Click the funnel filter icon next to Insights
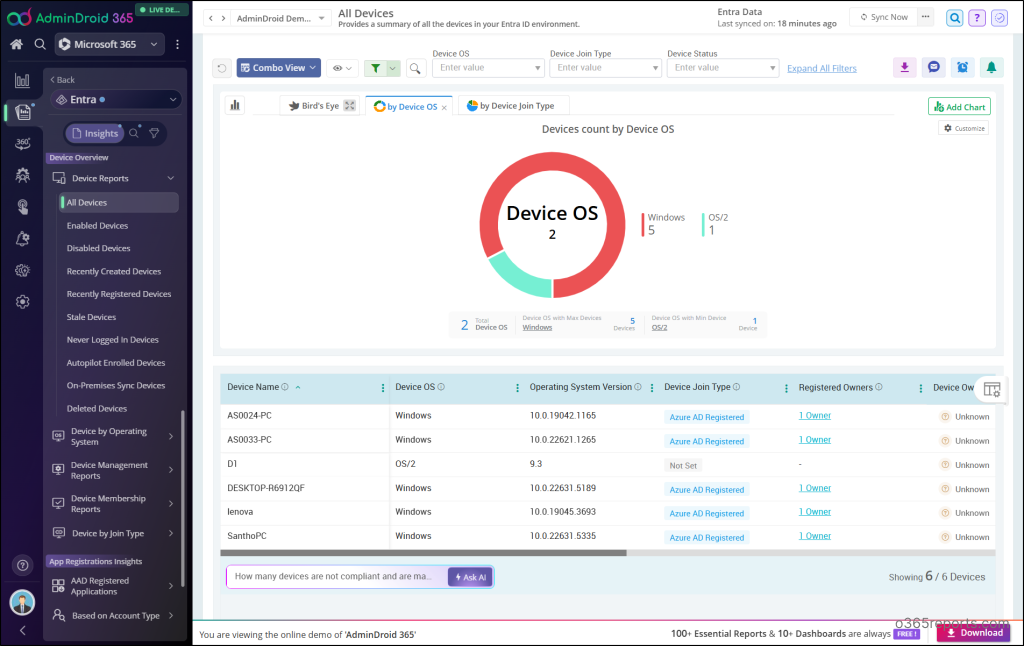1024x646 pixels. pyautogui.click(x=154, y=133)
